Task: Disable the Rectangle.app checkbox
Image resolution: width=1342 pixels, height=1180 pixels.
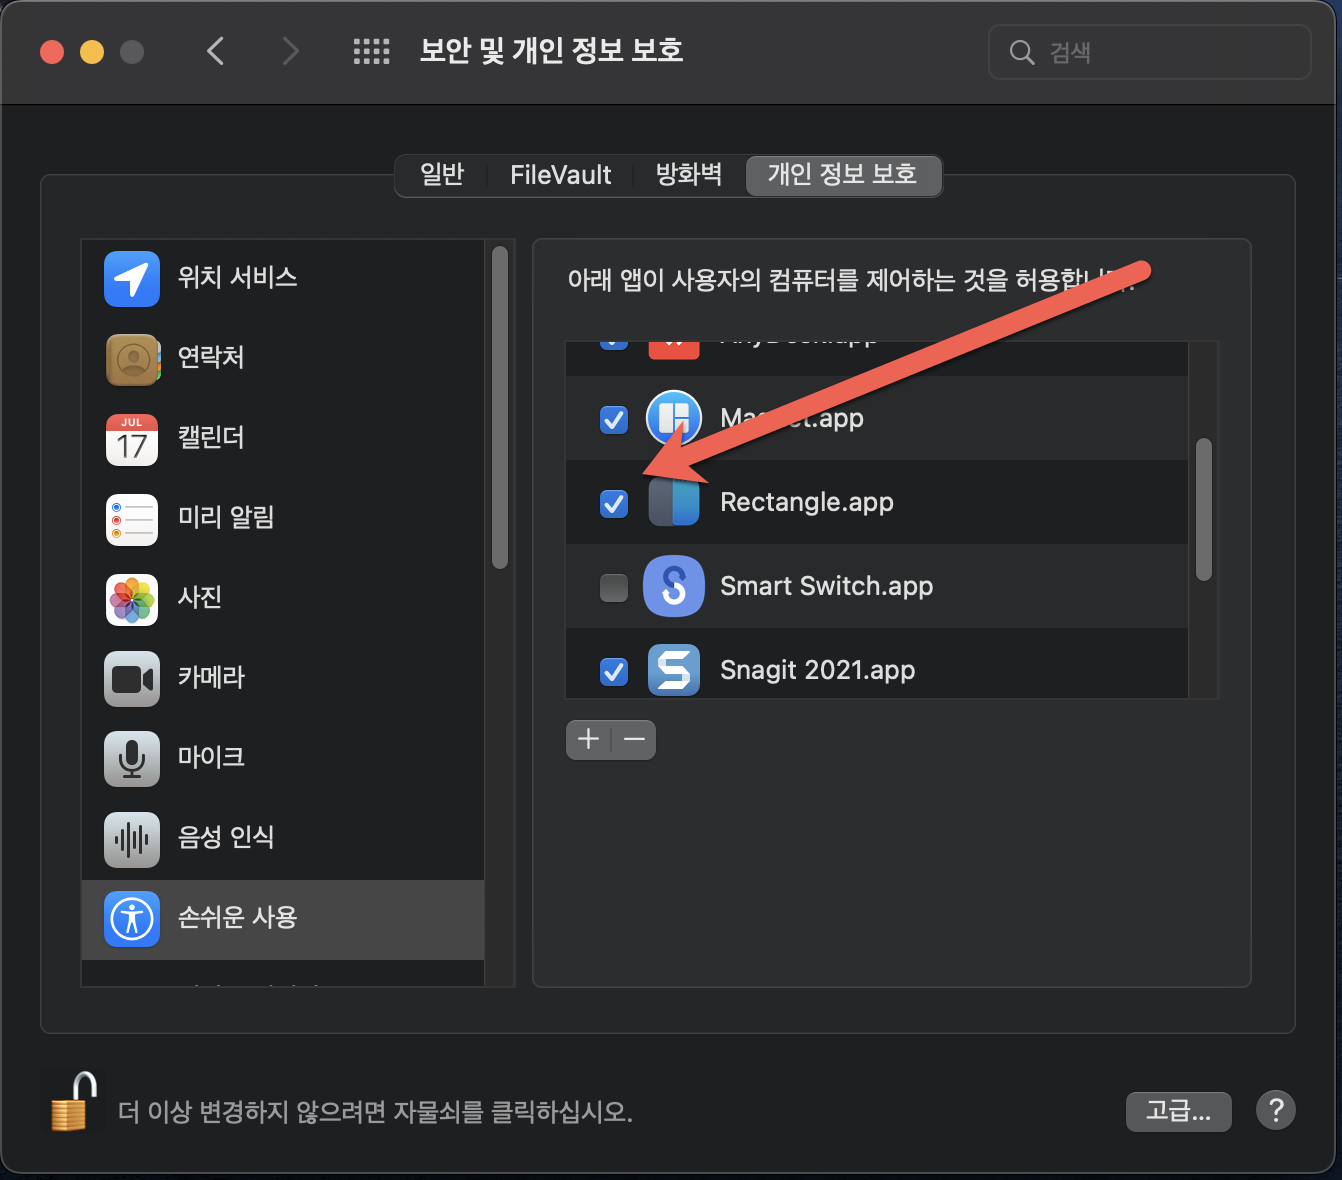Action: coord(613,504)
